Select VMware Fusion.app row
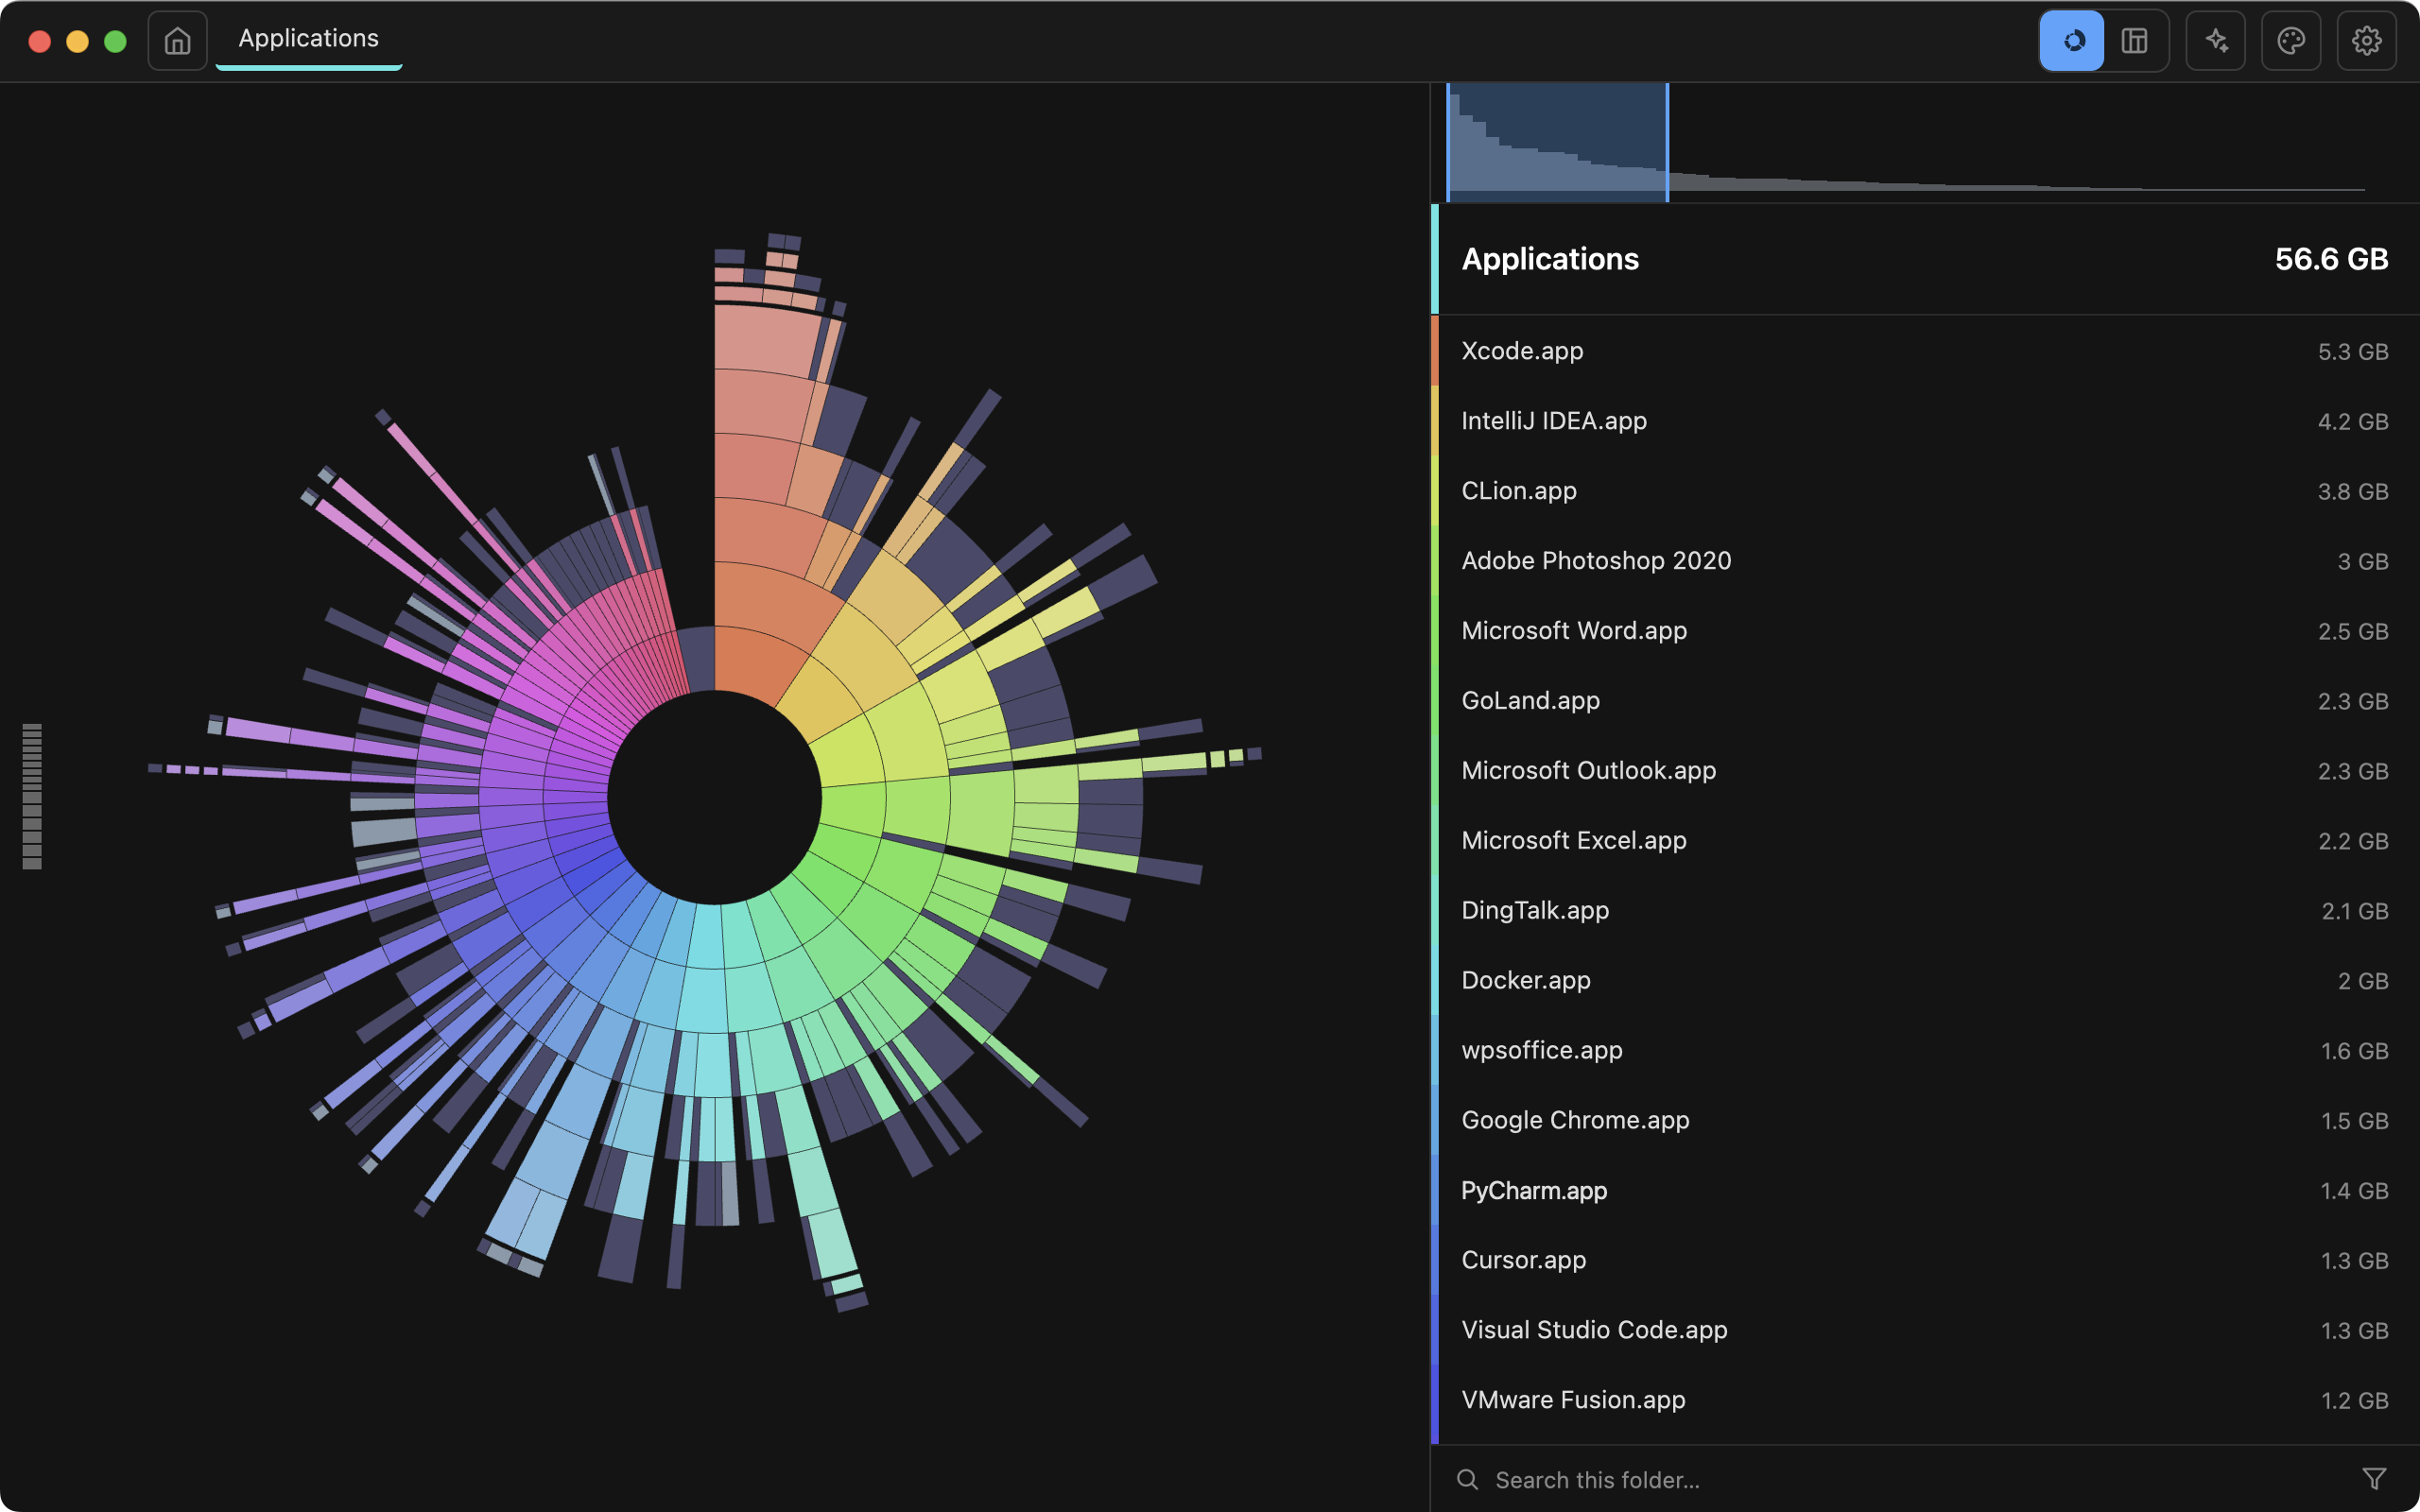 pos(1925,1401)
